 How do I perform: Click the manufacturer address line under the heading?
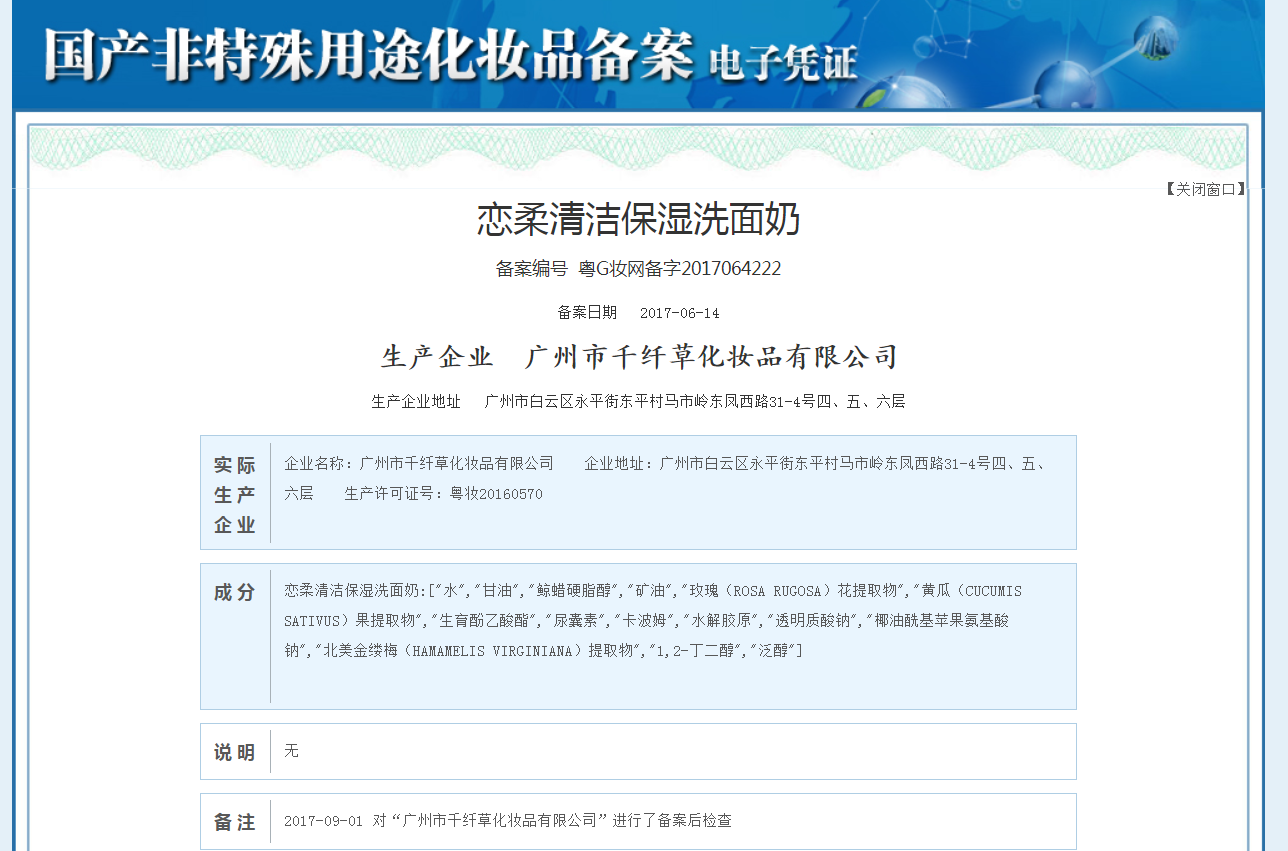coord(695,401)
